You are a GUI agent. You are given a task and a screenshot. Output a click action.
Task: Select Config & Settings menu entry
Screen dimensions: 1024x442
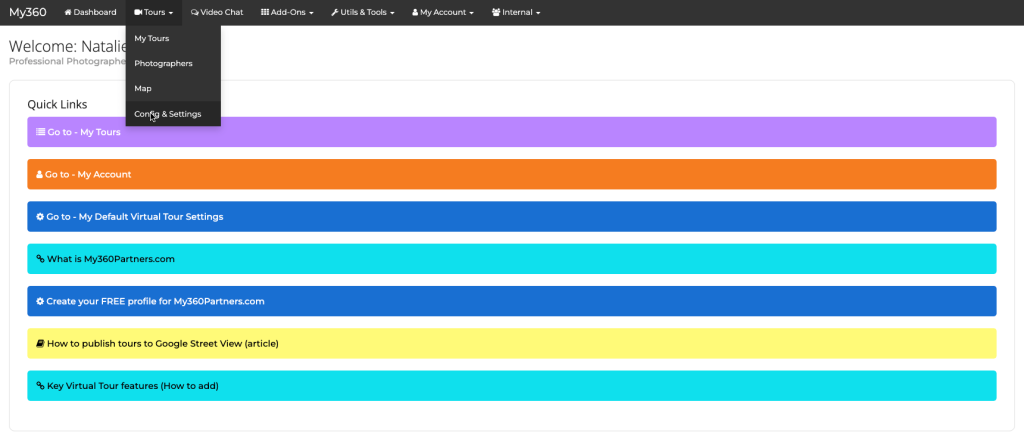[173, 114]
